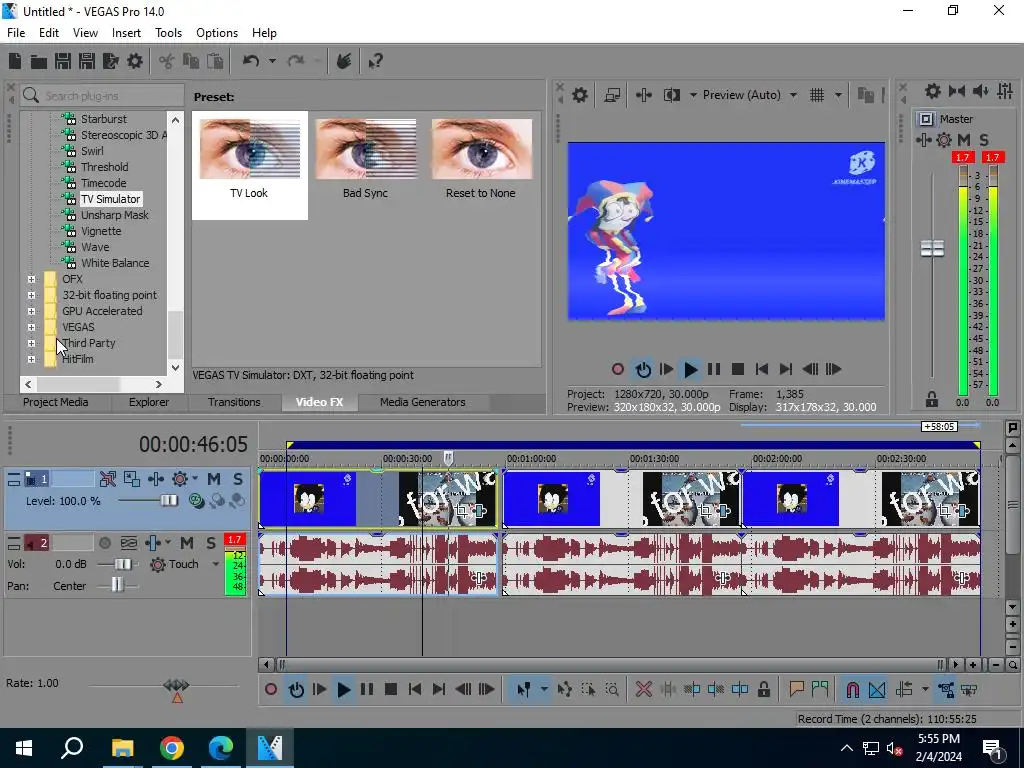Open the Insert menu
Viewport: 1024px width, 768px height.
point(126,33)
